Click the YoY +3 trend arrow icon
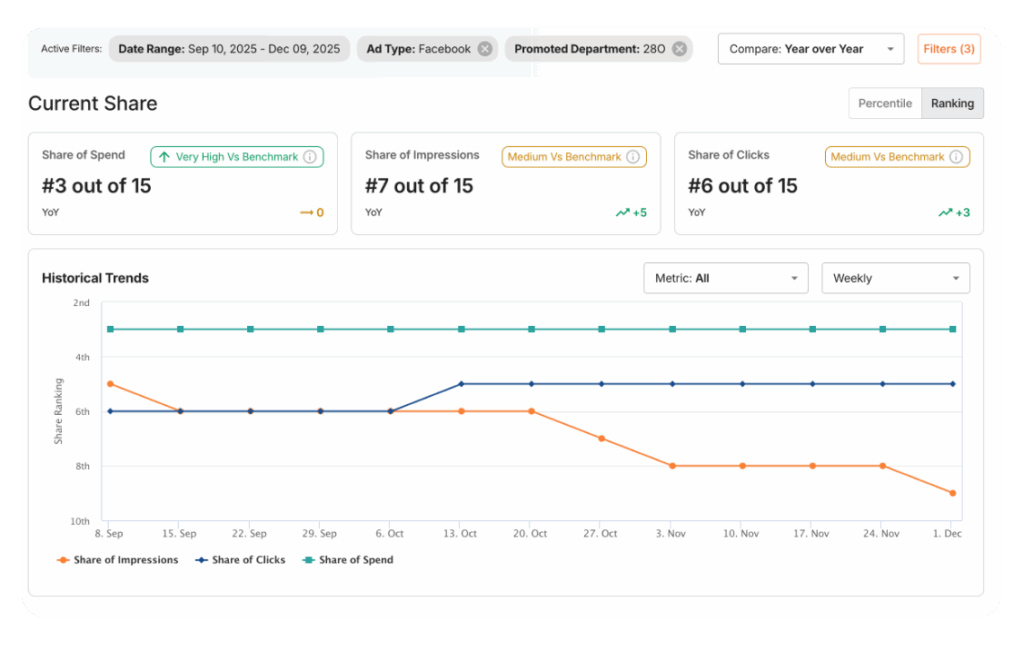Screen dimensions: 1024x651 [x=943, y=212]
